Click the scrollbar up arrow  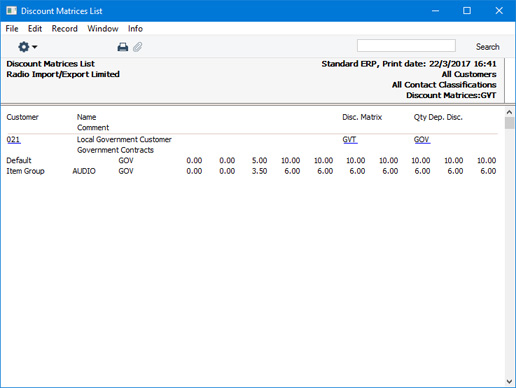pyautogui.click(x=509, y=112)
